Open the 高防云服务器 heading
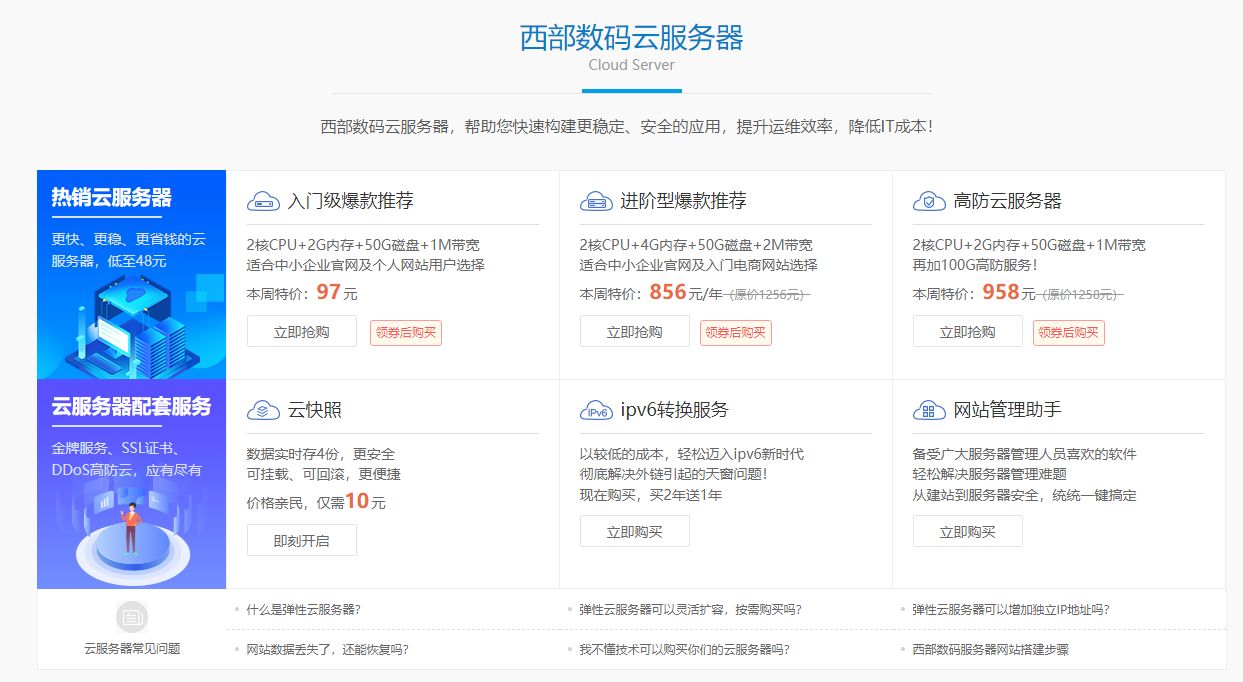The image size is (1243, 682). tap(1008, 201)
